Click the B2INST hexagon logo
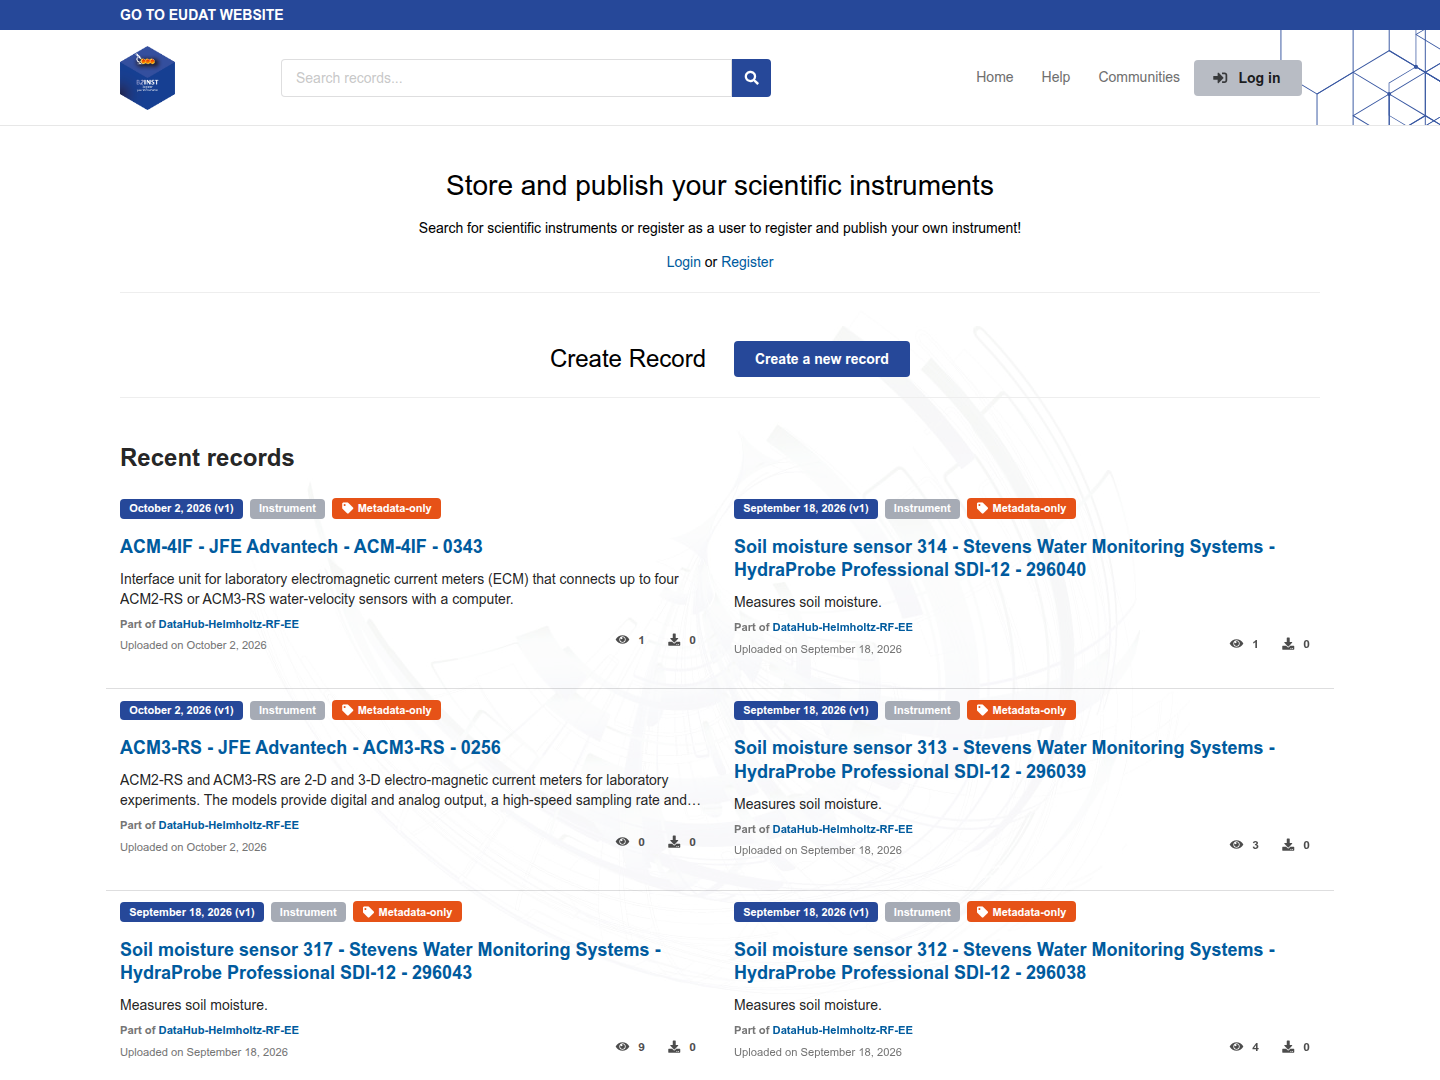The height and width of the screenshot is (1080, 1440). click(147, 78)
